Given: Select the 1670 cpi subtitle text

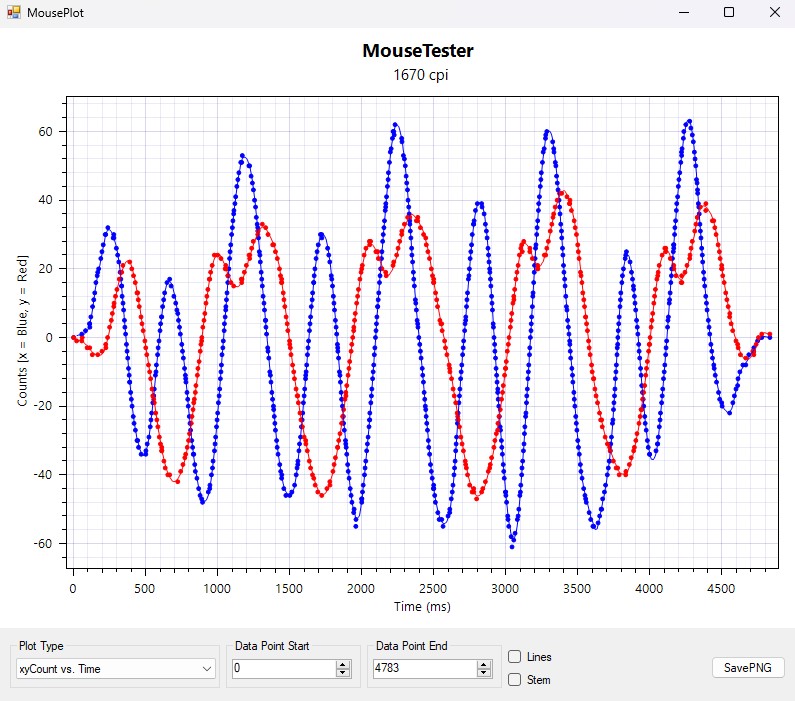Looking at the screenshot, I should (x=417, y=76).
